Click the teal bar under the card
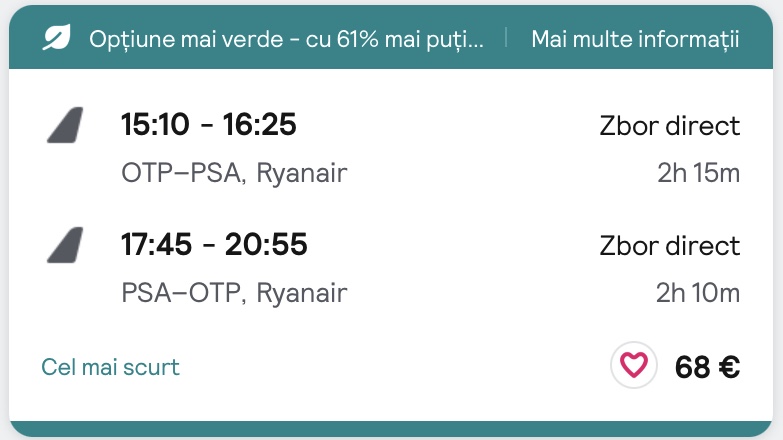Viewport: 783px width, 440px height. coord(391,429)
